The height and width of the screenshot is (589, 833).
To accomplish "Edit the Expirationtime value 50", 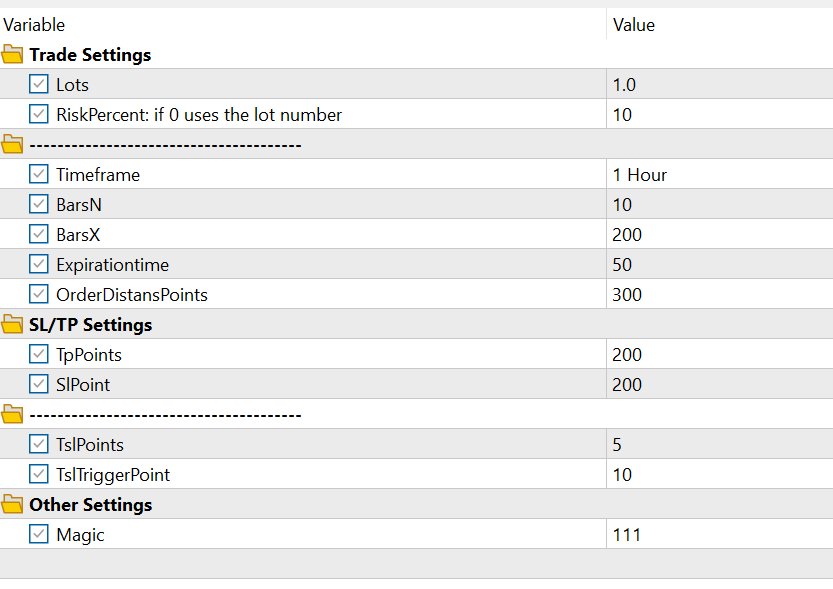I will tap(719, 264).
